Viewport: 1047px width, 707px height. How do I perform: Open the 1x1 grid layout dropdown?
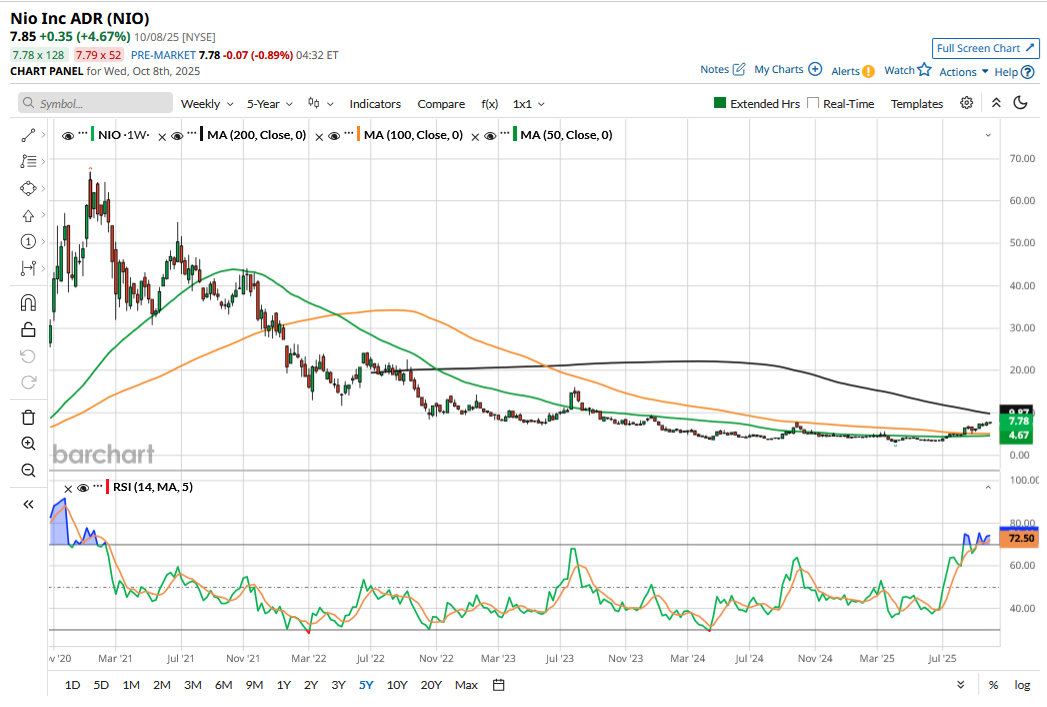(529, 103)
